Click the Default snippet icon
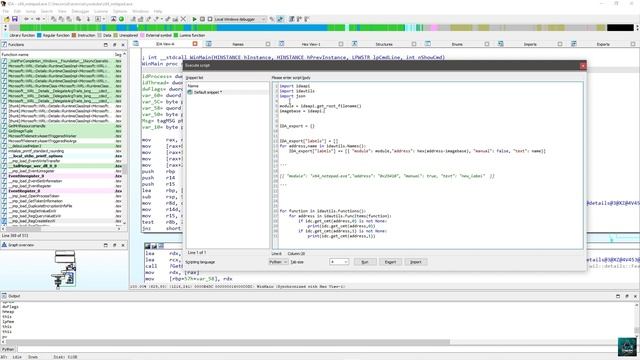The width and height of the screenshot is (640, 360). [190, 92]
